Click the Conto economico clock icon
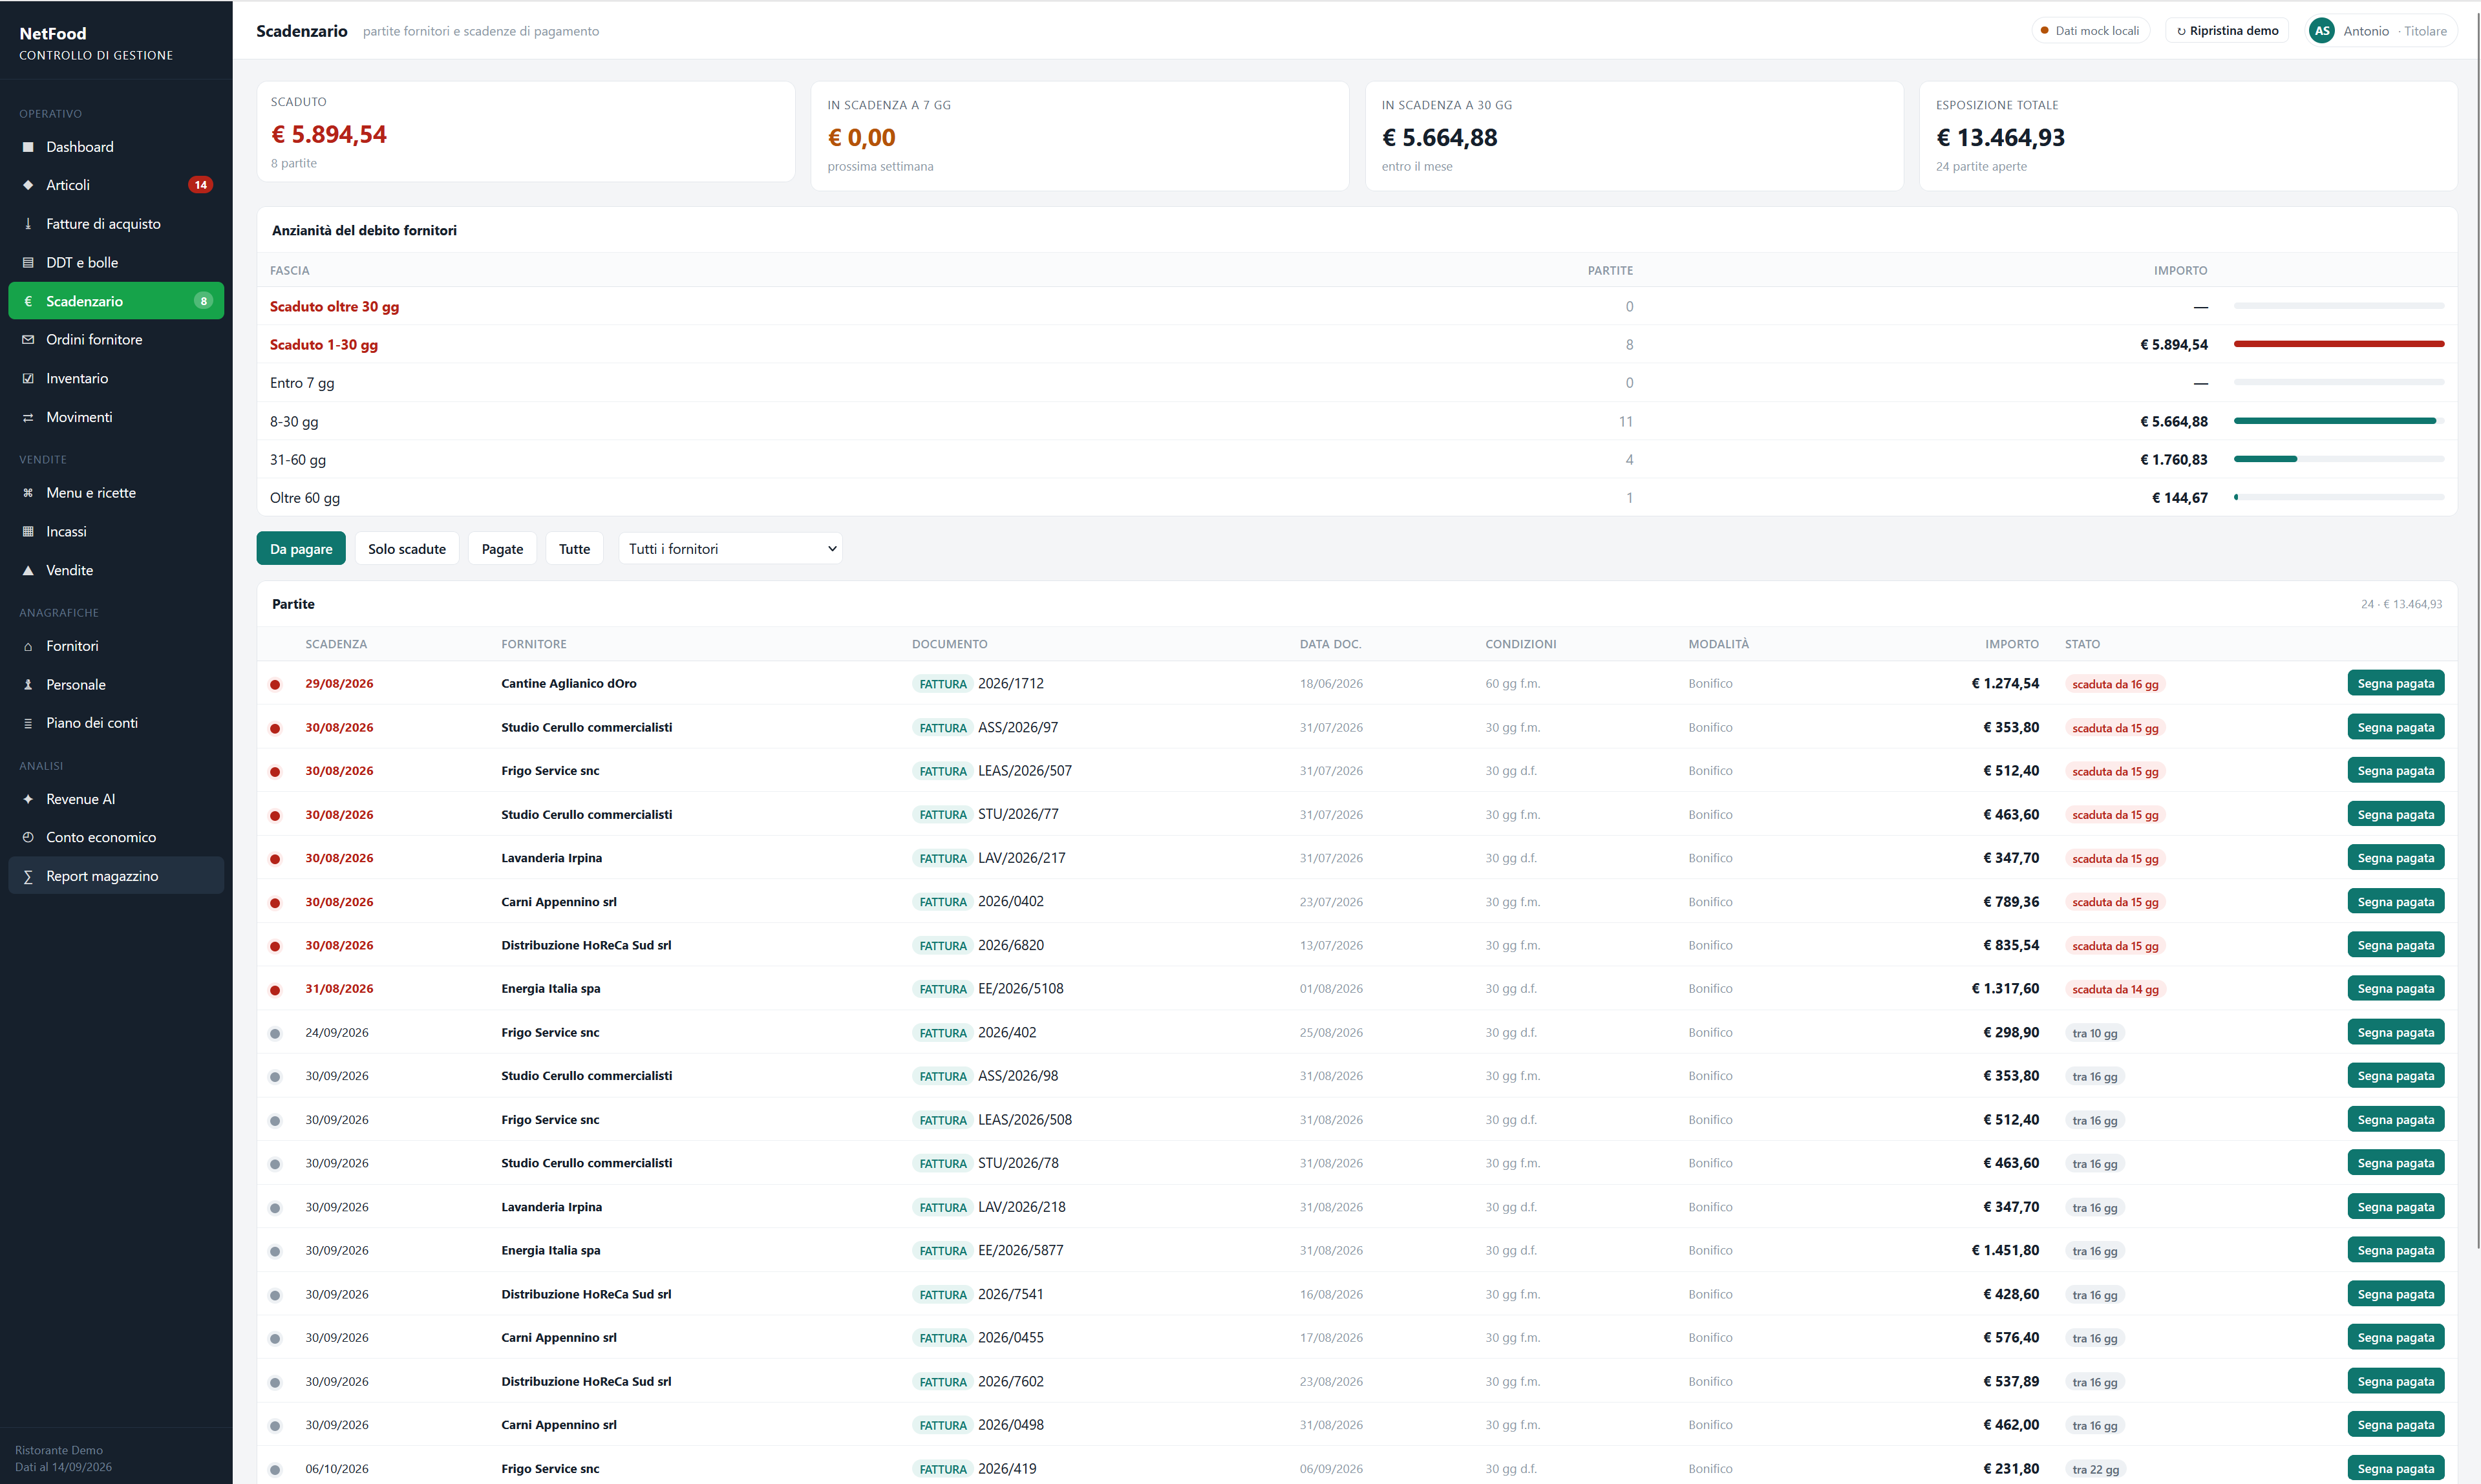The width and height of the screenshot is (2481, 1484). click(28, 838)
